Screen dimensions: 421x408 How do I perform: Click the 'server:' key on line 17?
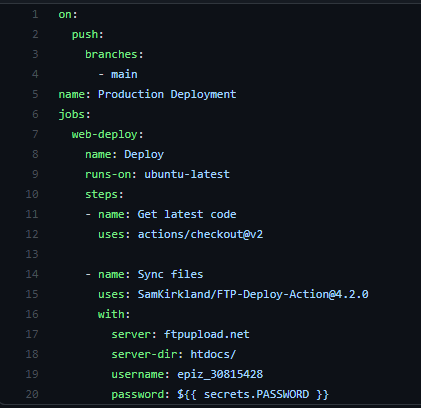click(x=134, y=334)
